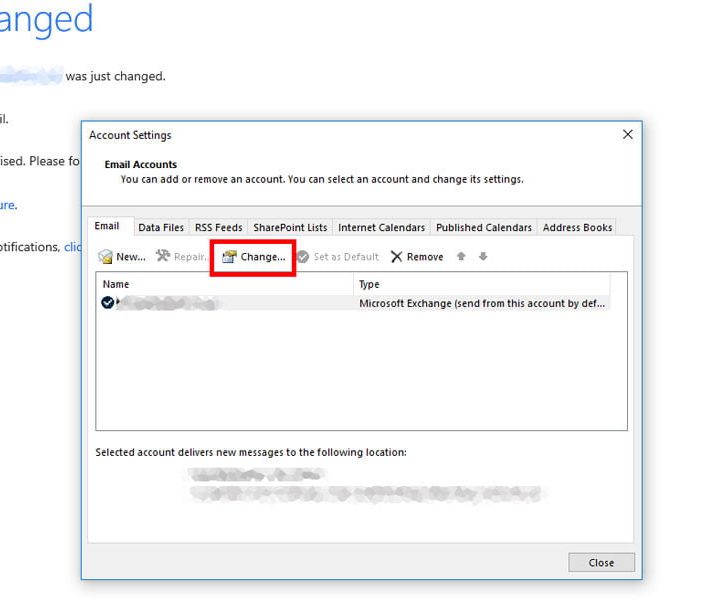The width and height of the screenshot is (720, 600).
Task: Click the New account envelope icon
Action: point(105,257)
